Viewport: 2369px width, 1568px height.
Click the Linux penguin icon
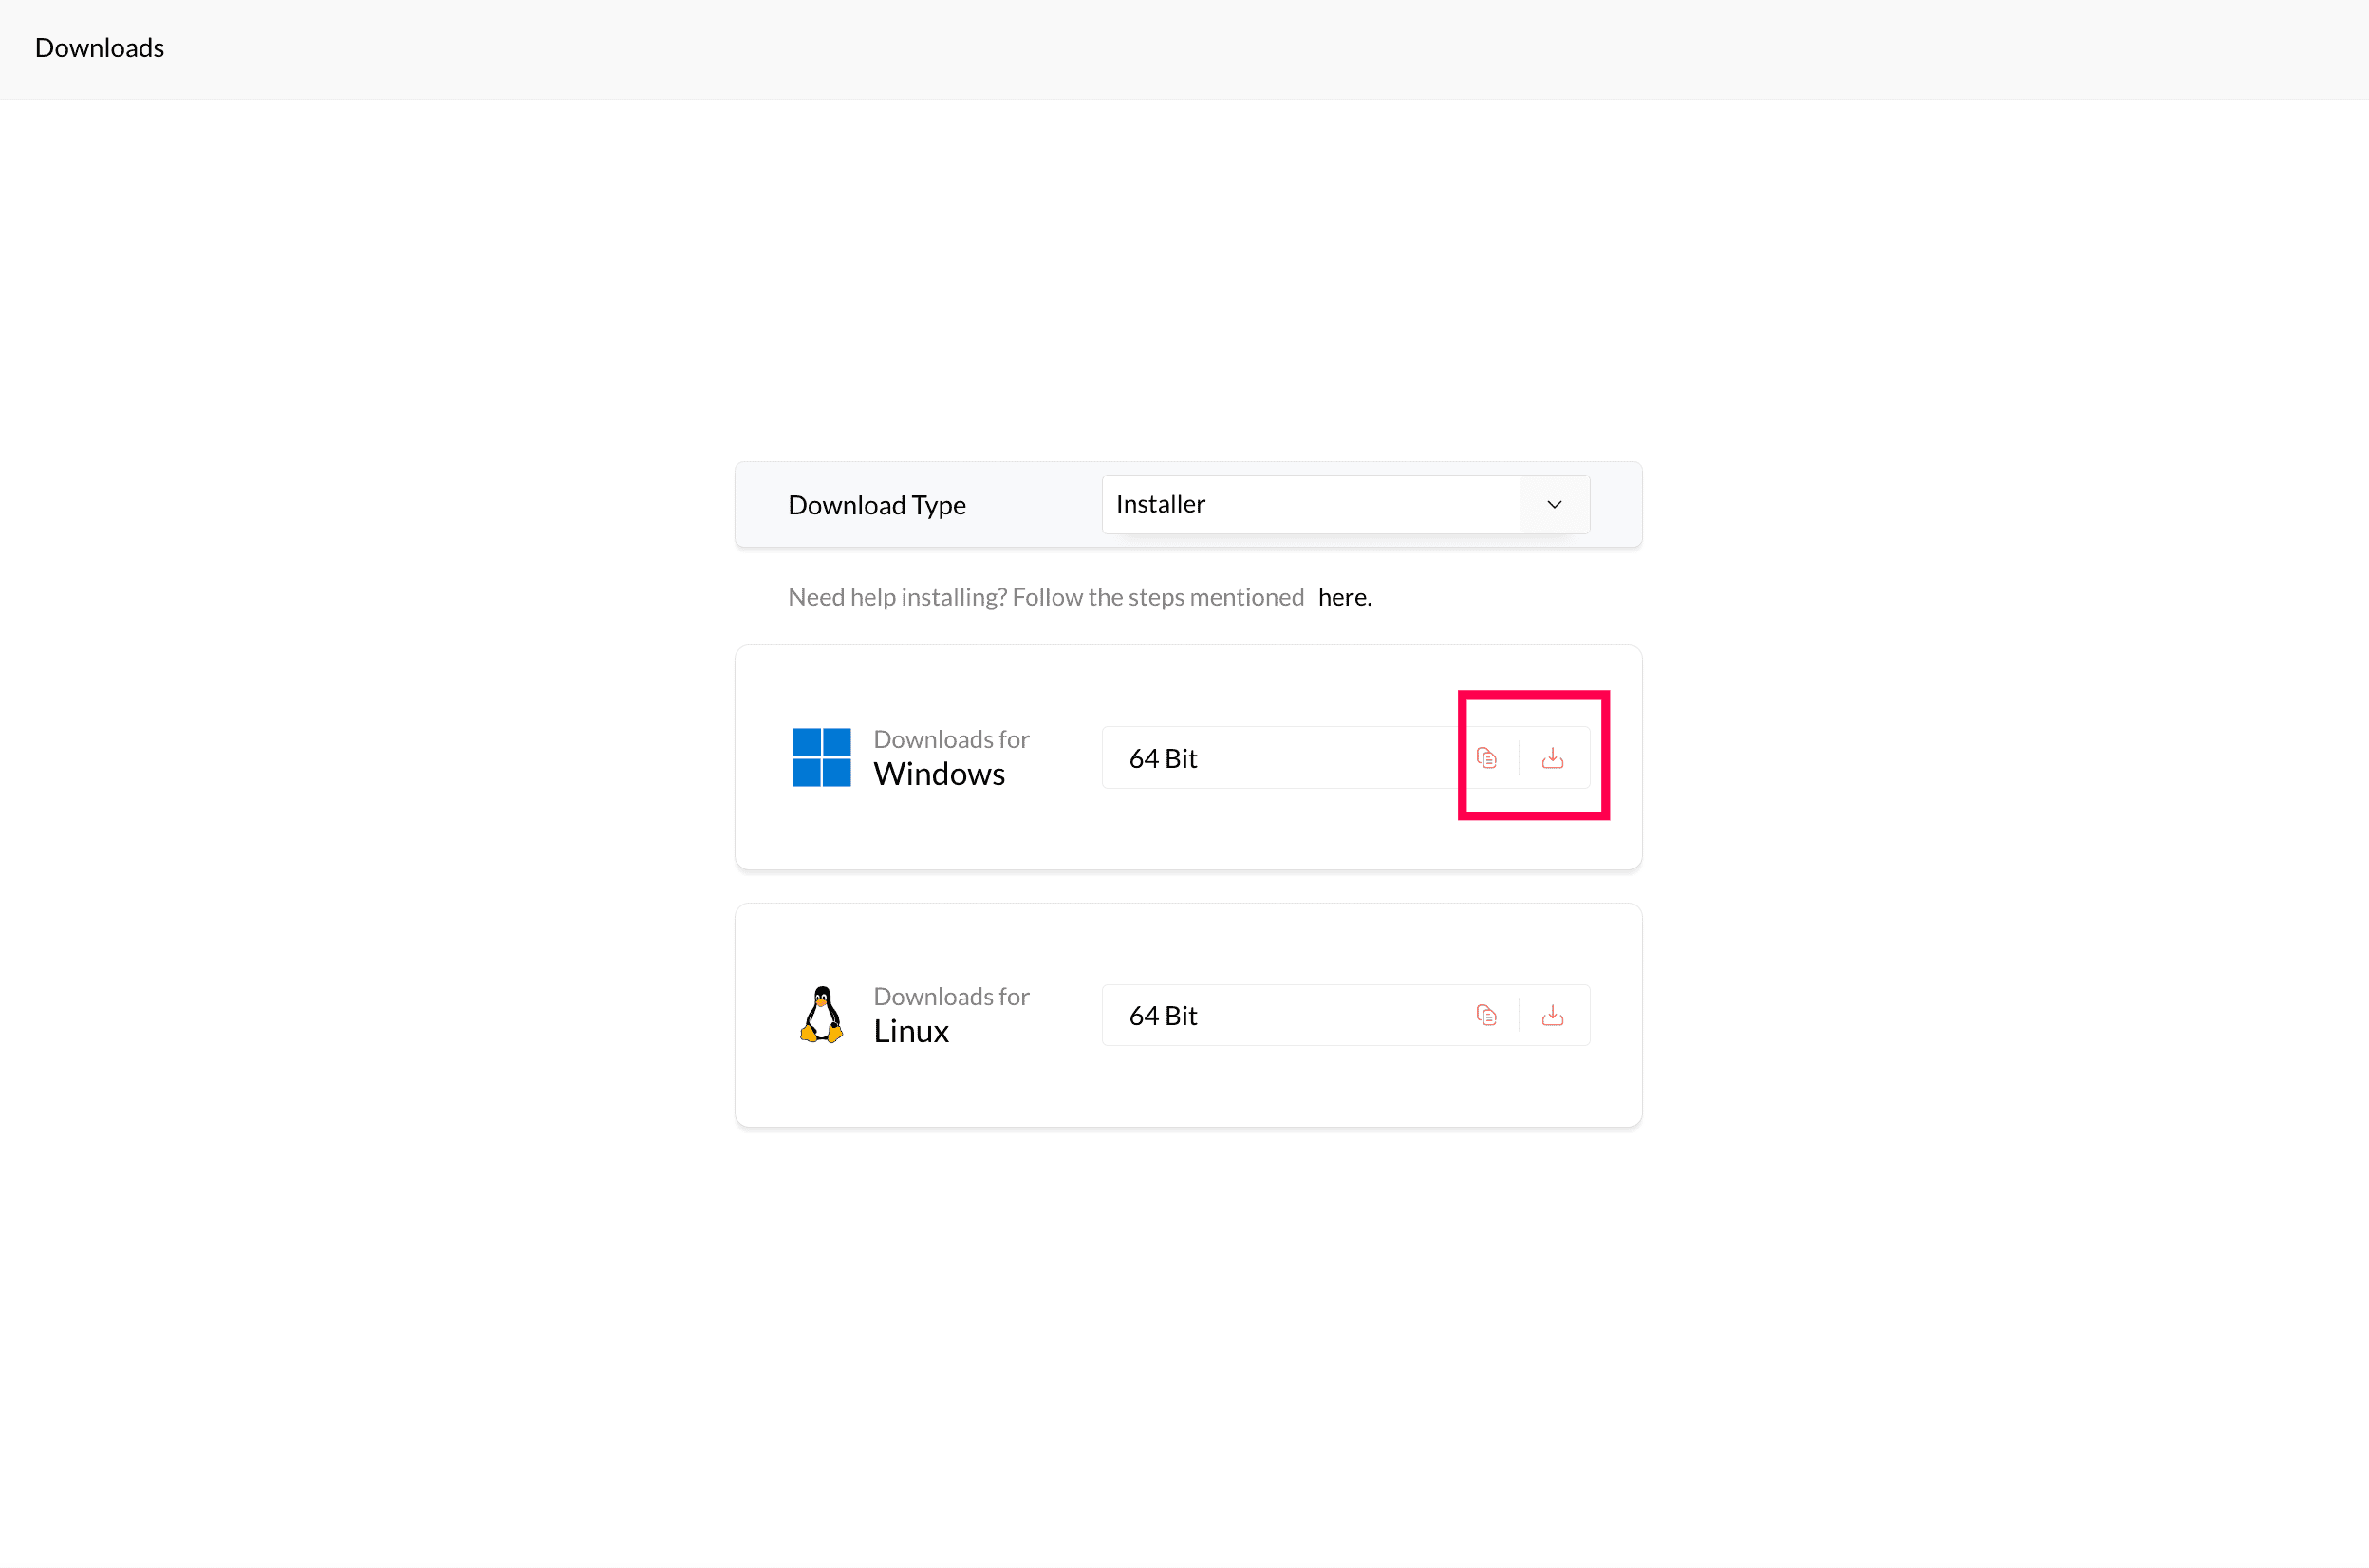pyautogui.click(x=821, y=1014)
